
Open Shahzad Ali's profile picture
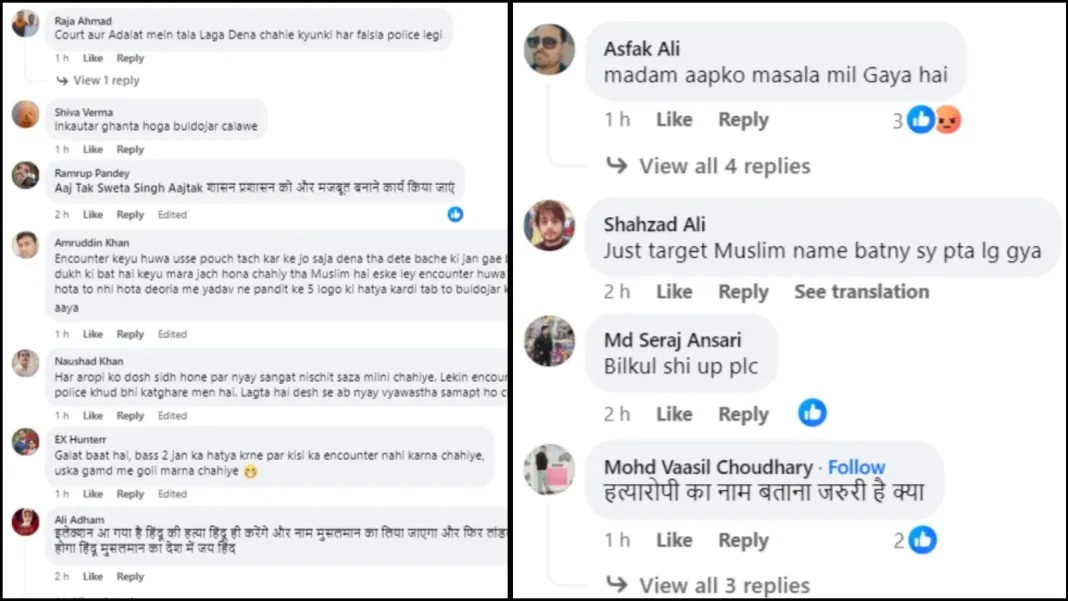tap(550, 225)
